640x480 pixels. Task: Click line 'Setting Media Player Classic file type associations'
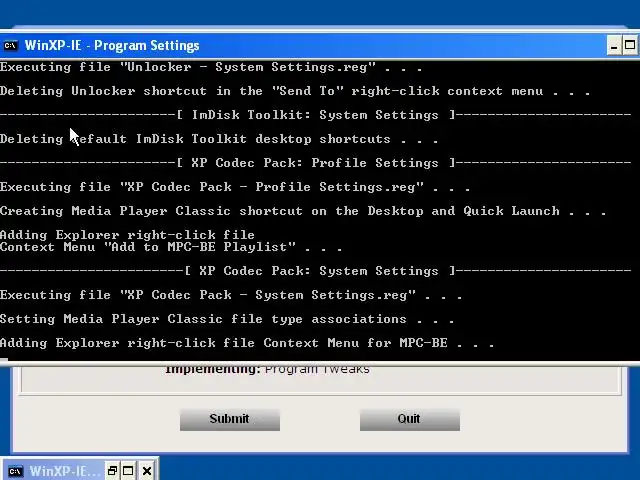click(x=227, y=319)
